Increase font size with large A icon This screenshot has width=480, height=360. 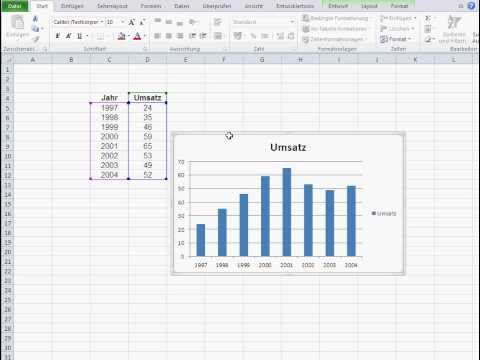tap(131, 22)
